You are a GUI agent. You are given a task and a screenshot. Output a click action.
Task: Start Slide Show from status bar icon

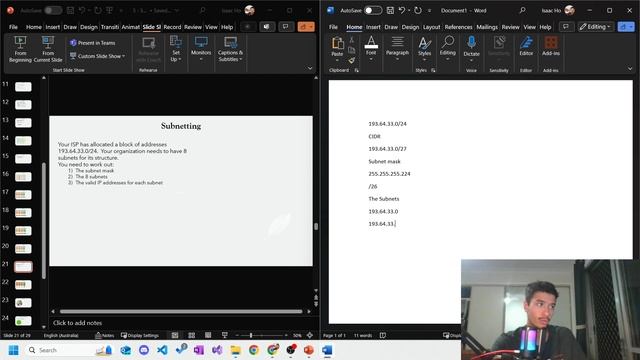click(x=224, y=335)
